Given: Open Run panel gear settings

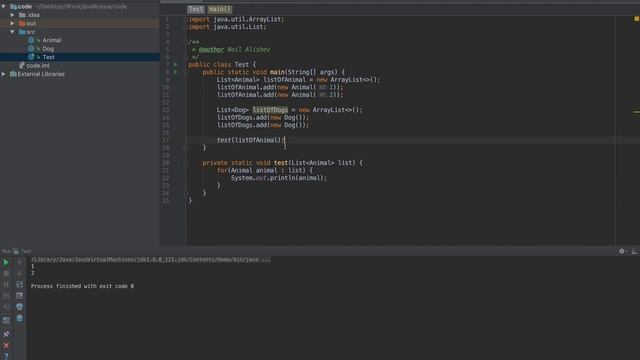Looking at the screenshot, I should click(622, 251).
